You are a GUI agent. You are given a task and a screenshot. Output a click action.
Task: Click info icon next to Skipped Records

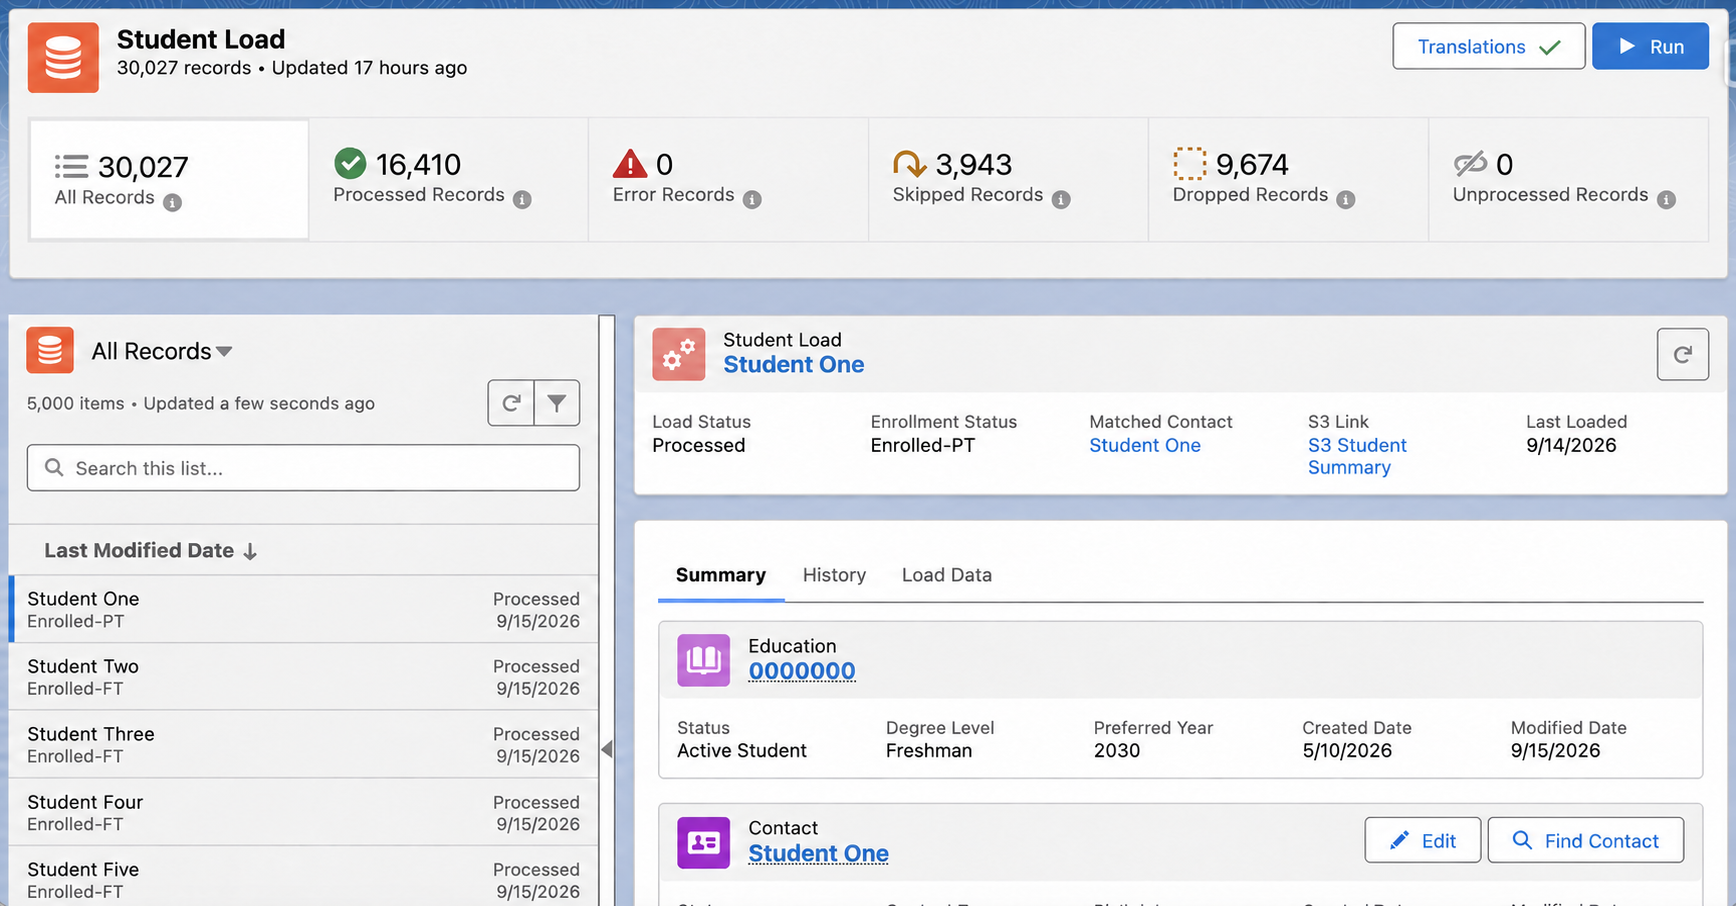pos(1061,200)
